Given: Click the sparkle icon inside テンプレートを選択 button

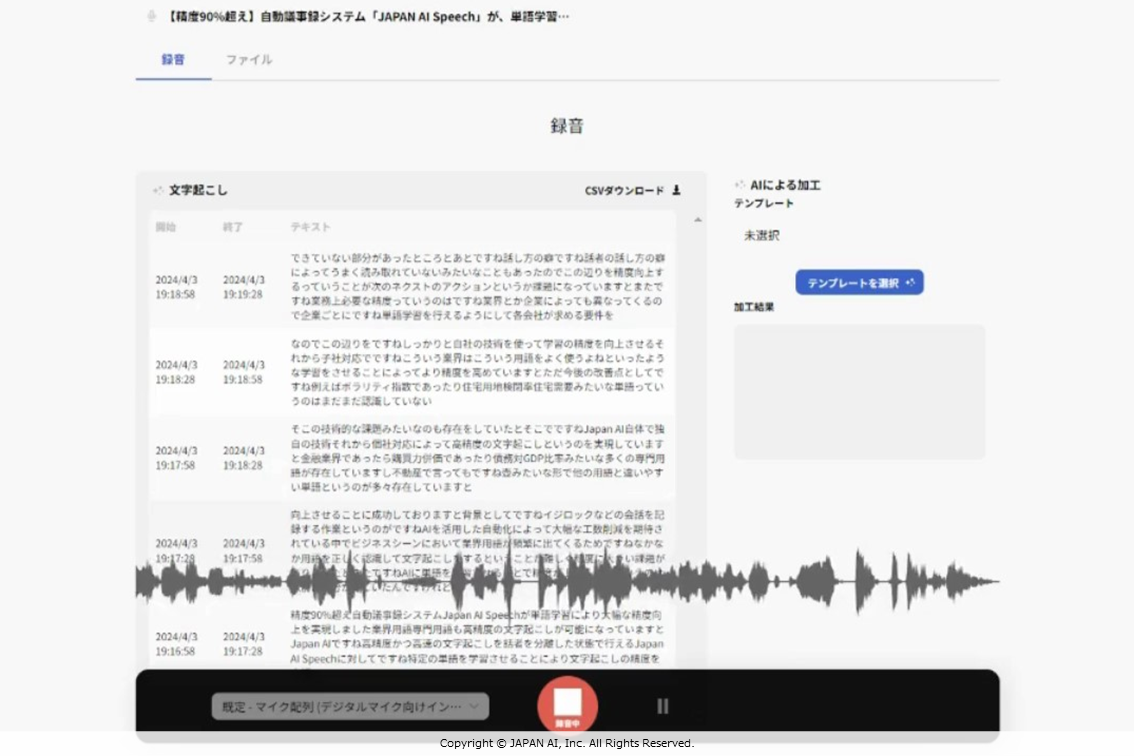Looking at the screenshot, I should click(x=910, y=282).
